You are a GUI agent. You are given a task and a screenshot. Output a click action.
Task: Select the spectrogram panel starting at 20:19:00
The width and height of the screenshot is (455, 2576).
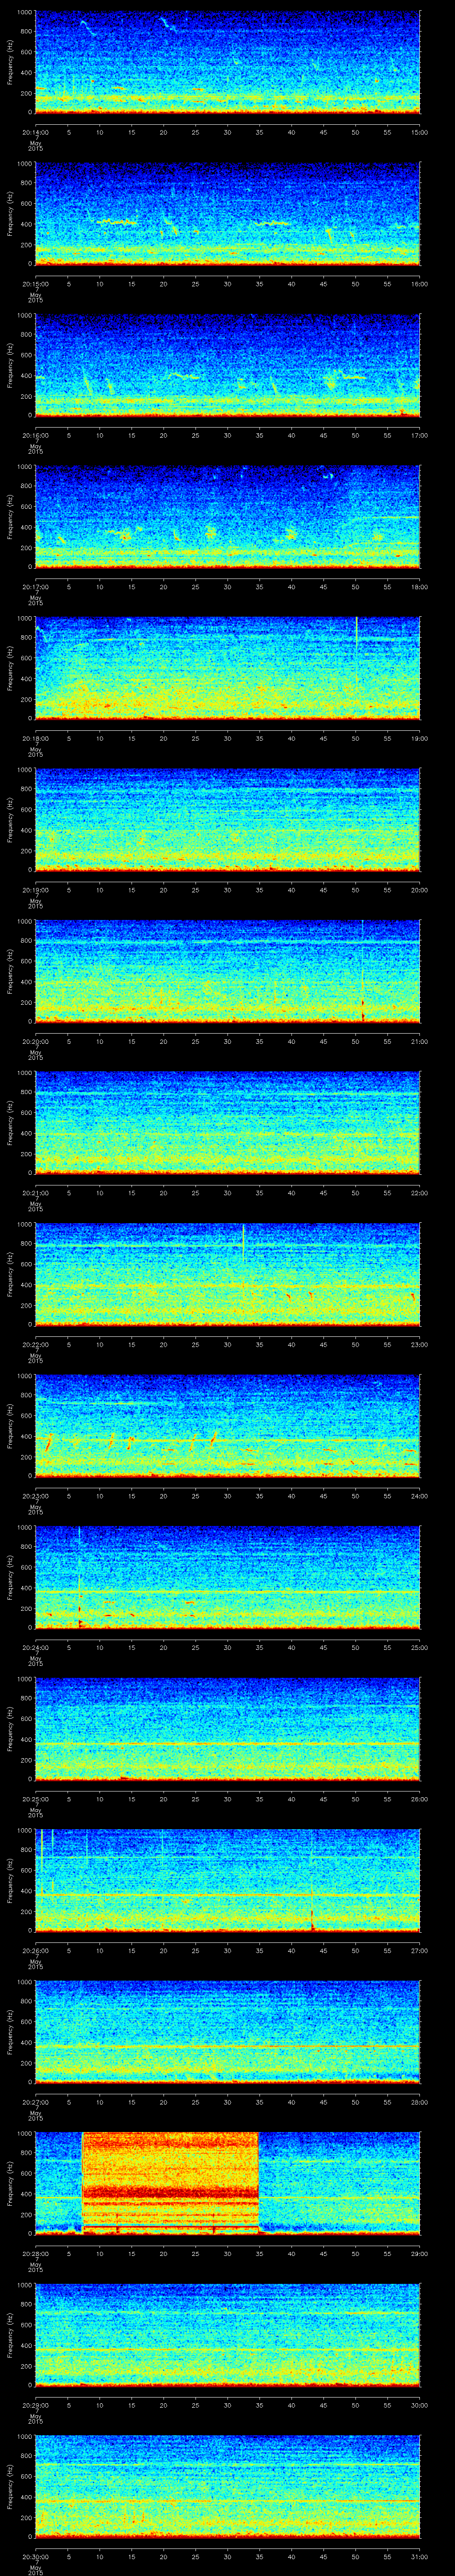click(x=228, y=819)
